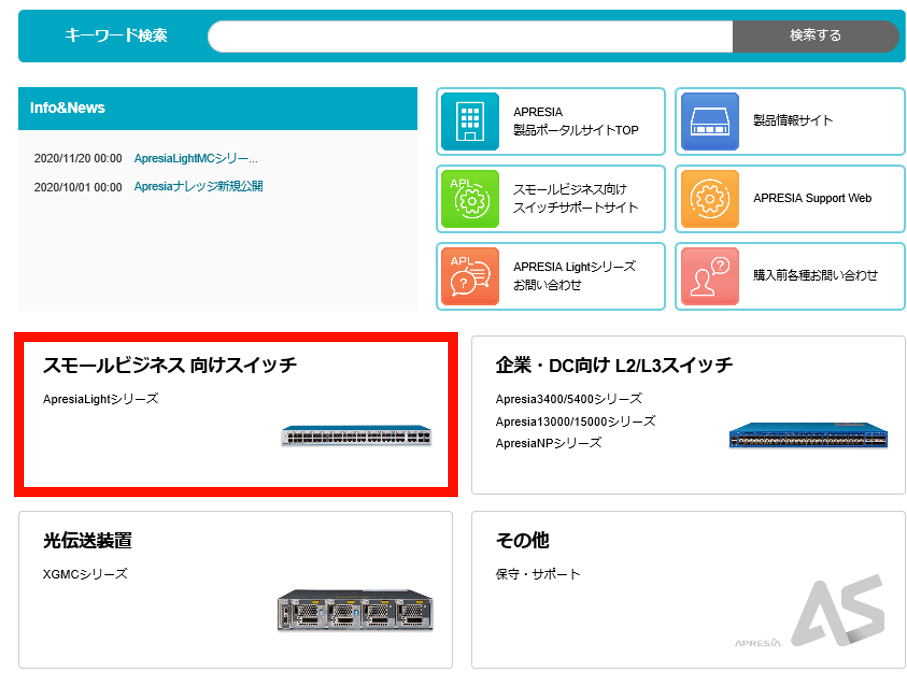Click the ApresiaNPシリーズ text

(548, 443)
